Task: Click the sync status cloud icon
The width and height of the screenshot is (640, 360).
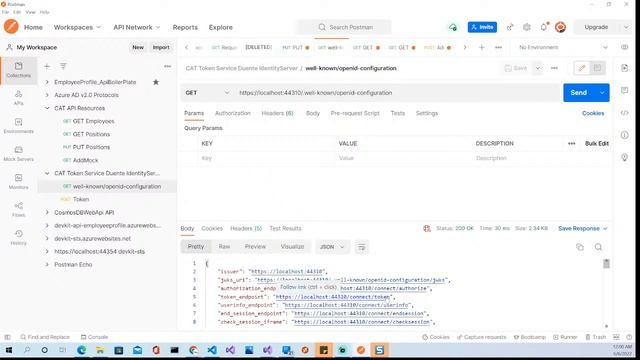Action: [453, 27]
